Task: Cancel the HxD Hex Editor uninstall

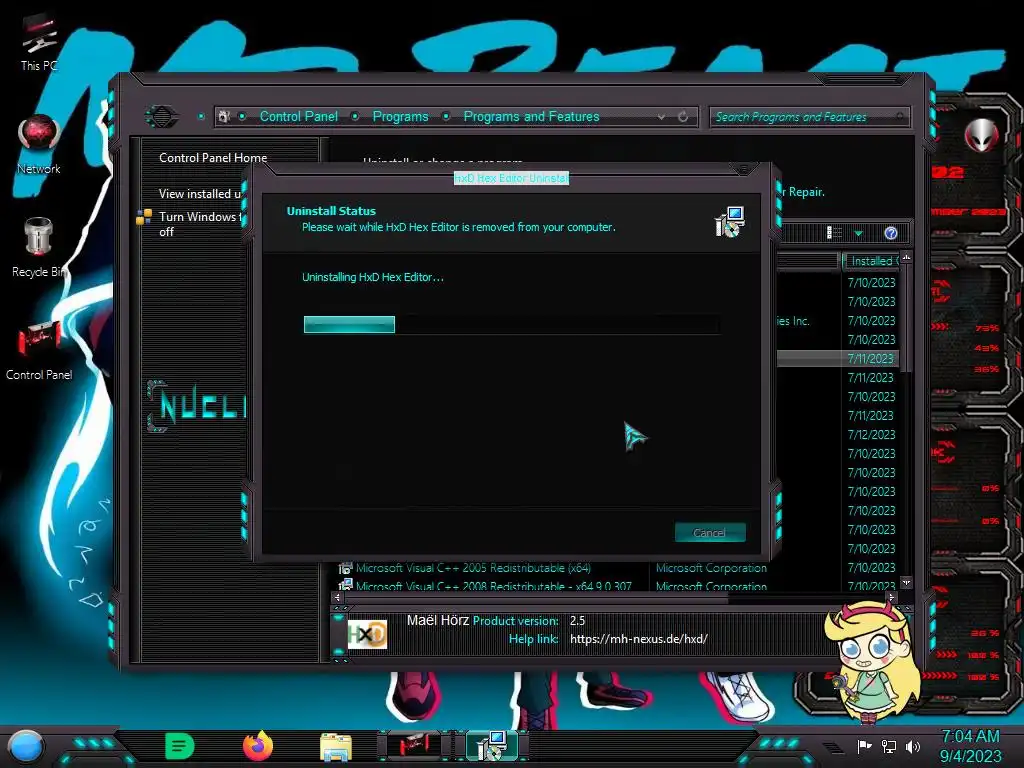Action: click(710, 533)
